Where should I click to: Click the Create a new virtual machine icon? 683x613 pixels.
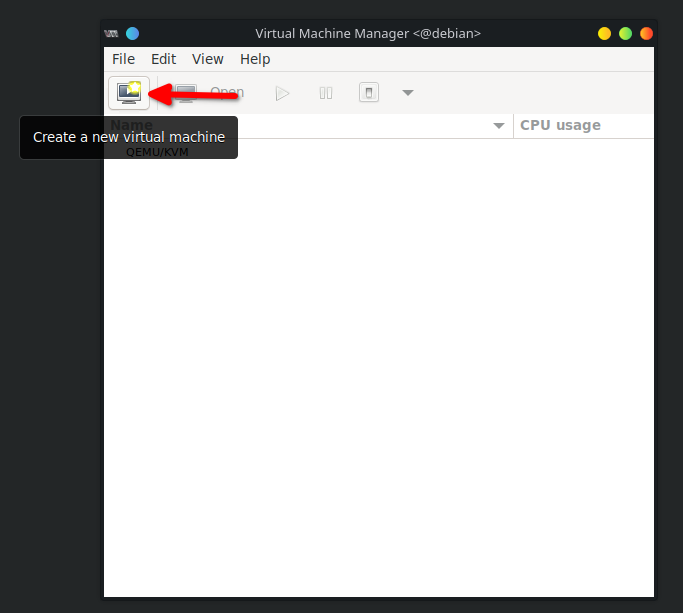point(129,93)
